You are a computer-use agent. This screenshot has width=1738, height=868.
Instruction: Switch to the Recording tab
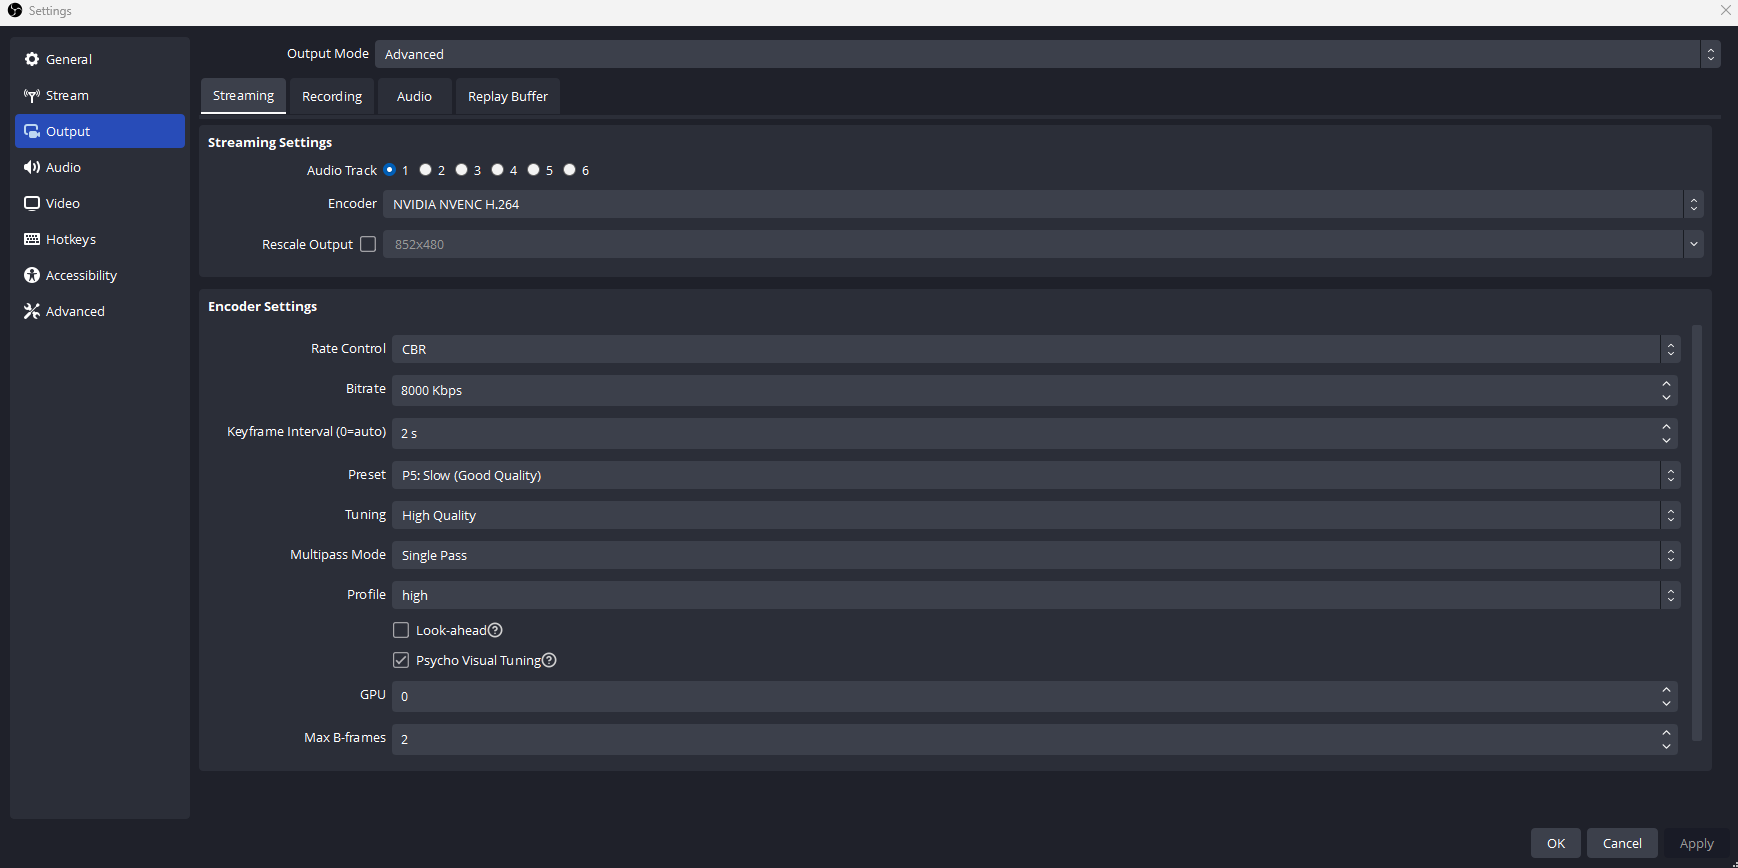[332, 96]
